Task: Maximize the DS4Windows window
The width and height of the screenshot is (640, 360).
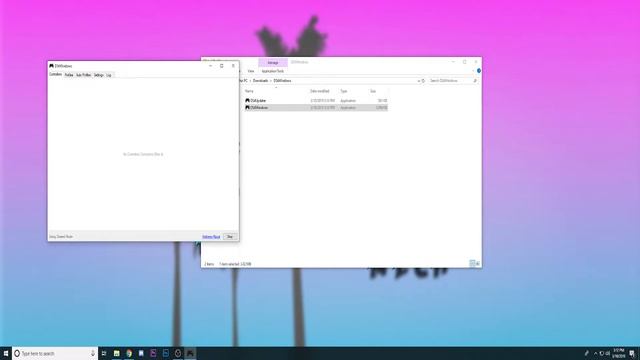Action: 222,66
